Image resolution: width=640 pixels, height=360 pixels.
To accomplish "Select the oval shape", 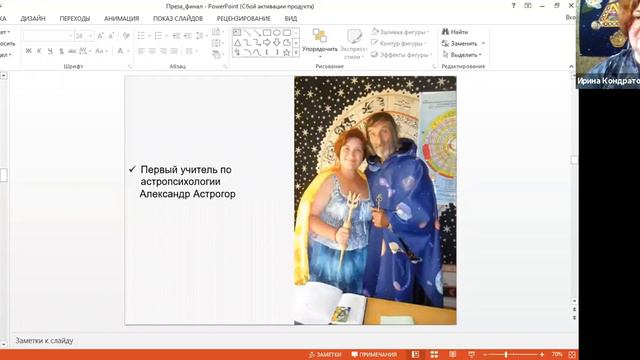I will point(277,32).
